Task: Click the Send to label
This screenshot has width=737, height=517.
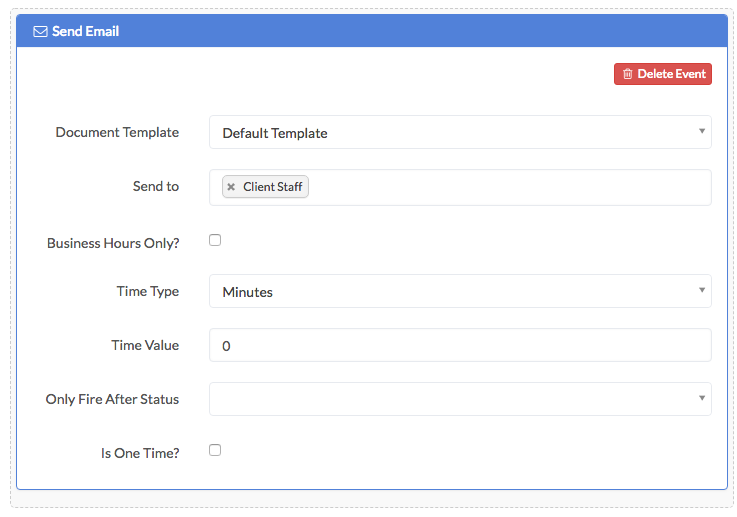Action: click(156, 187)
